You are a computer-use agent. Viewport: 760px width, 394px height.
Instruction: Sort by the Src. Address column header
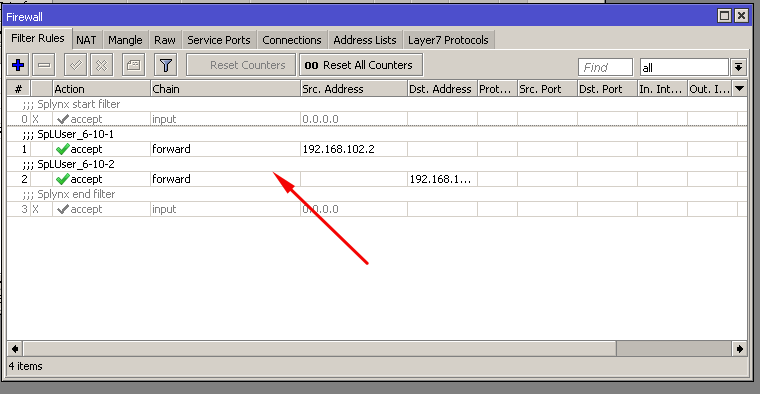[x=353, y=89]
